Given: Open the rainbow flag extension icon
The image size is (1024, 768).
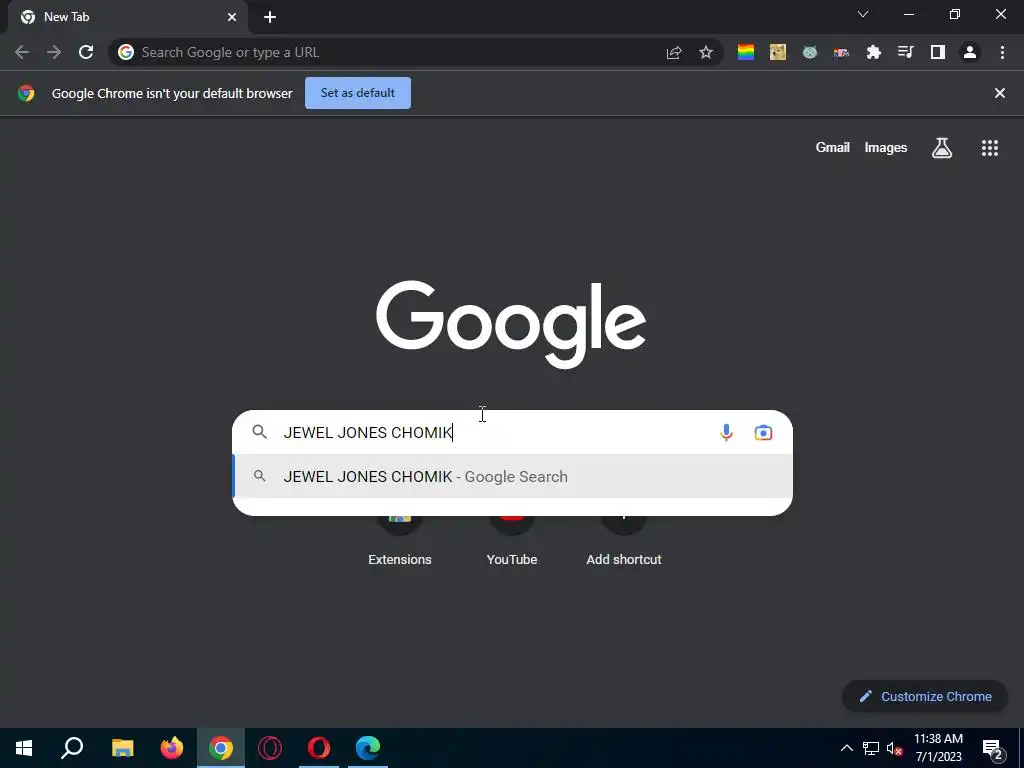Looking at the screenshot, I should [x=746, y=52].
